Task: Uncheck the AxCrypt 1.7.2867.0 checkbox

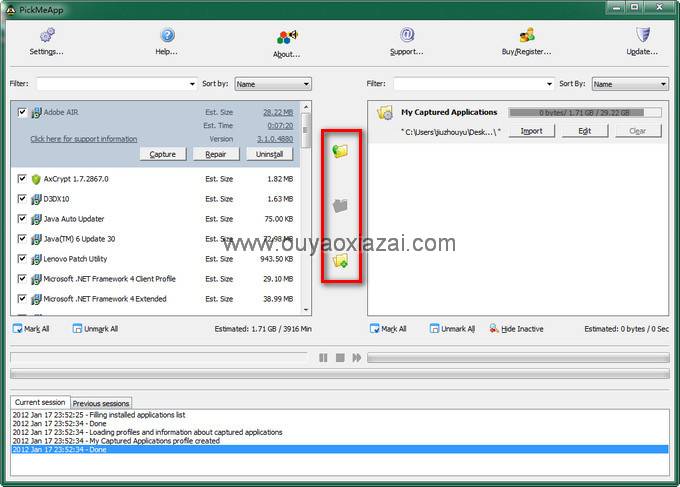Action: point(22,179)
